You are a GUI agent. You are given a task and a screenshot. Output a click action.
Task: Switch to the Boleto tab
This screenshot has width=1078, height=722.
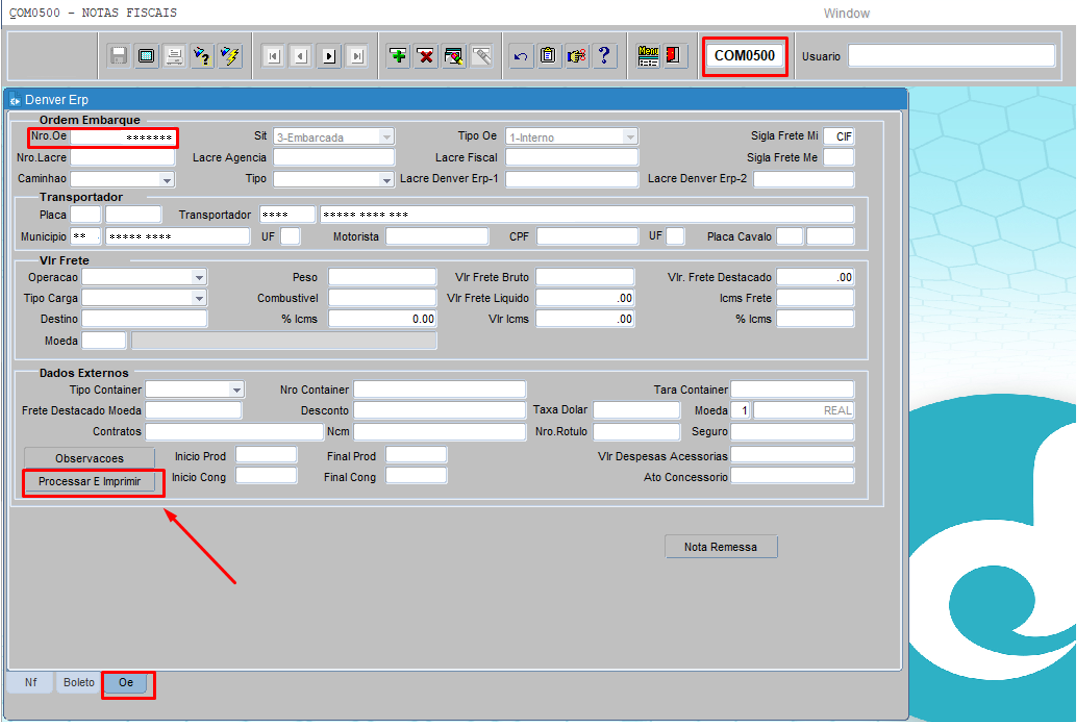tap(79, 683)
